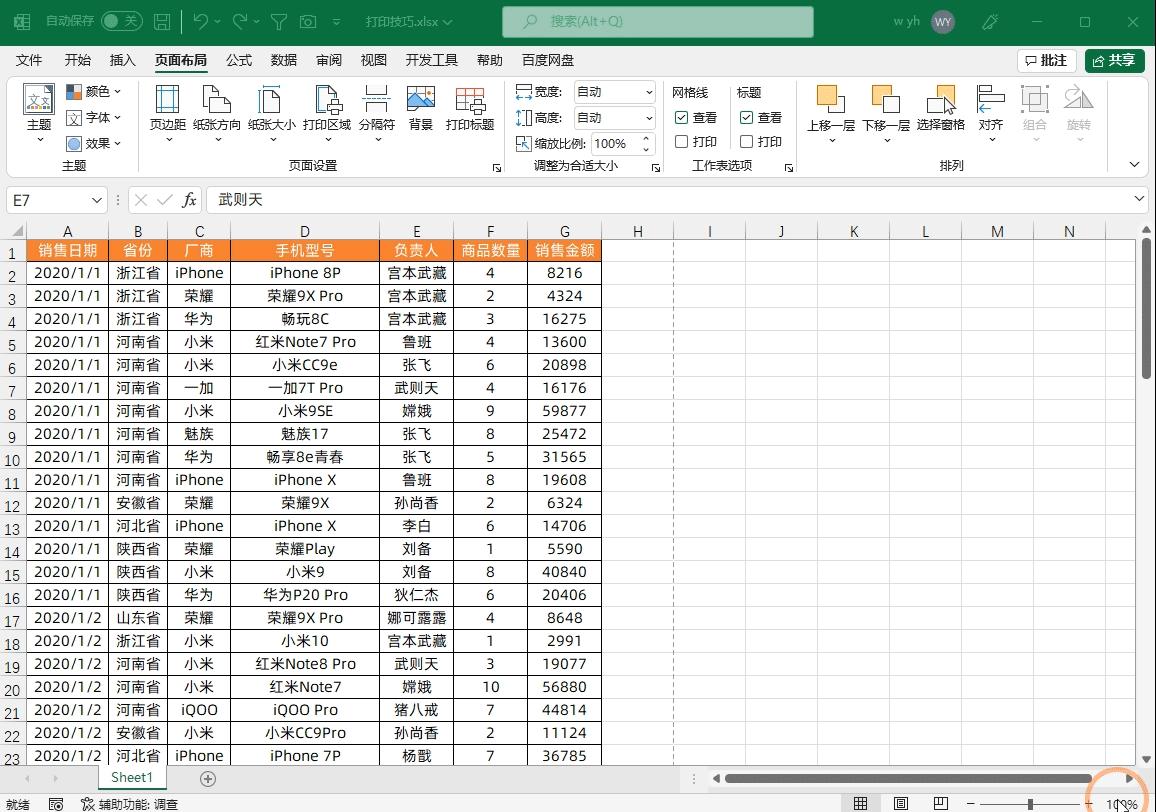Screen dimensions: 1156x812
Task: Open the Name Box dropdown arrow
Action: point(95,199)
